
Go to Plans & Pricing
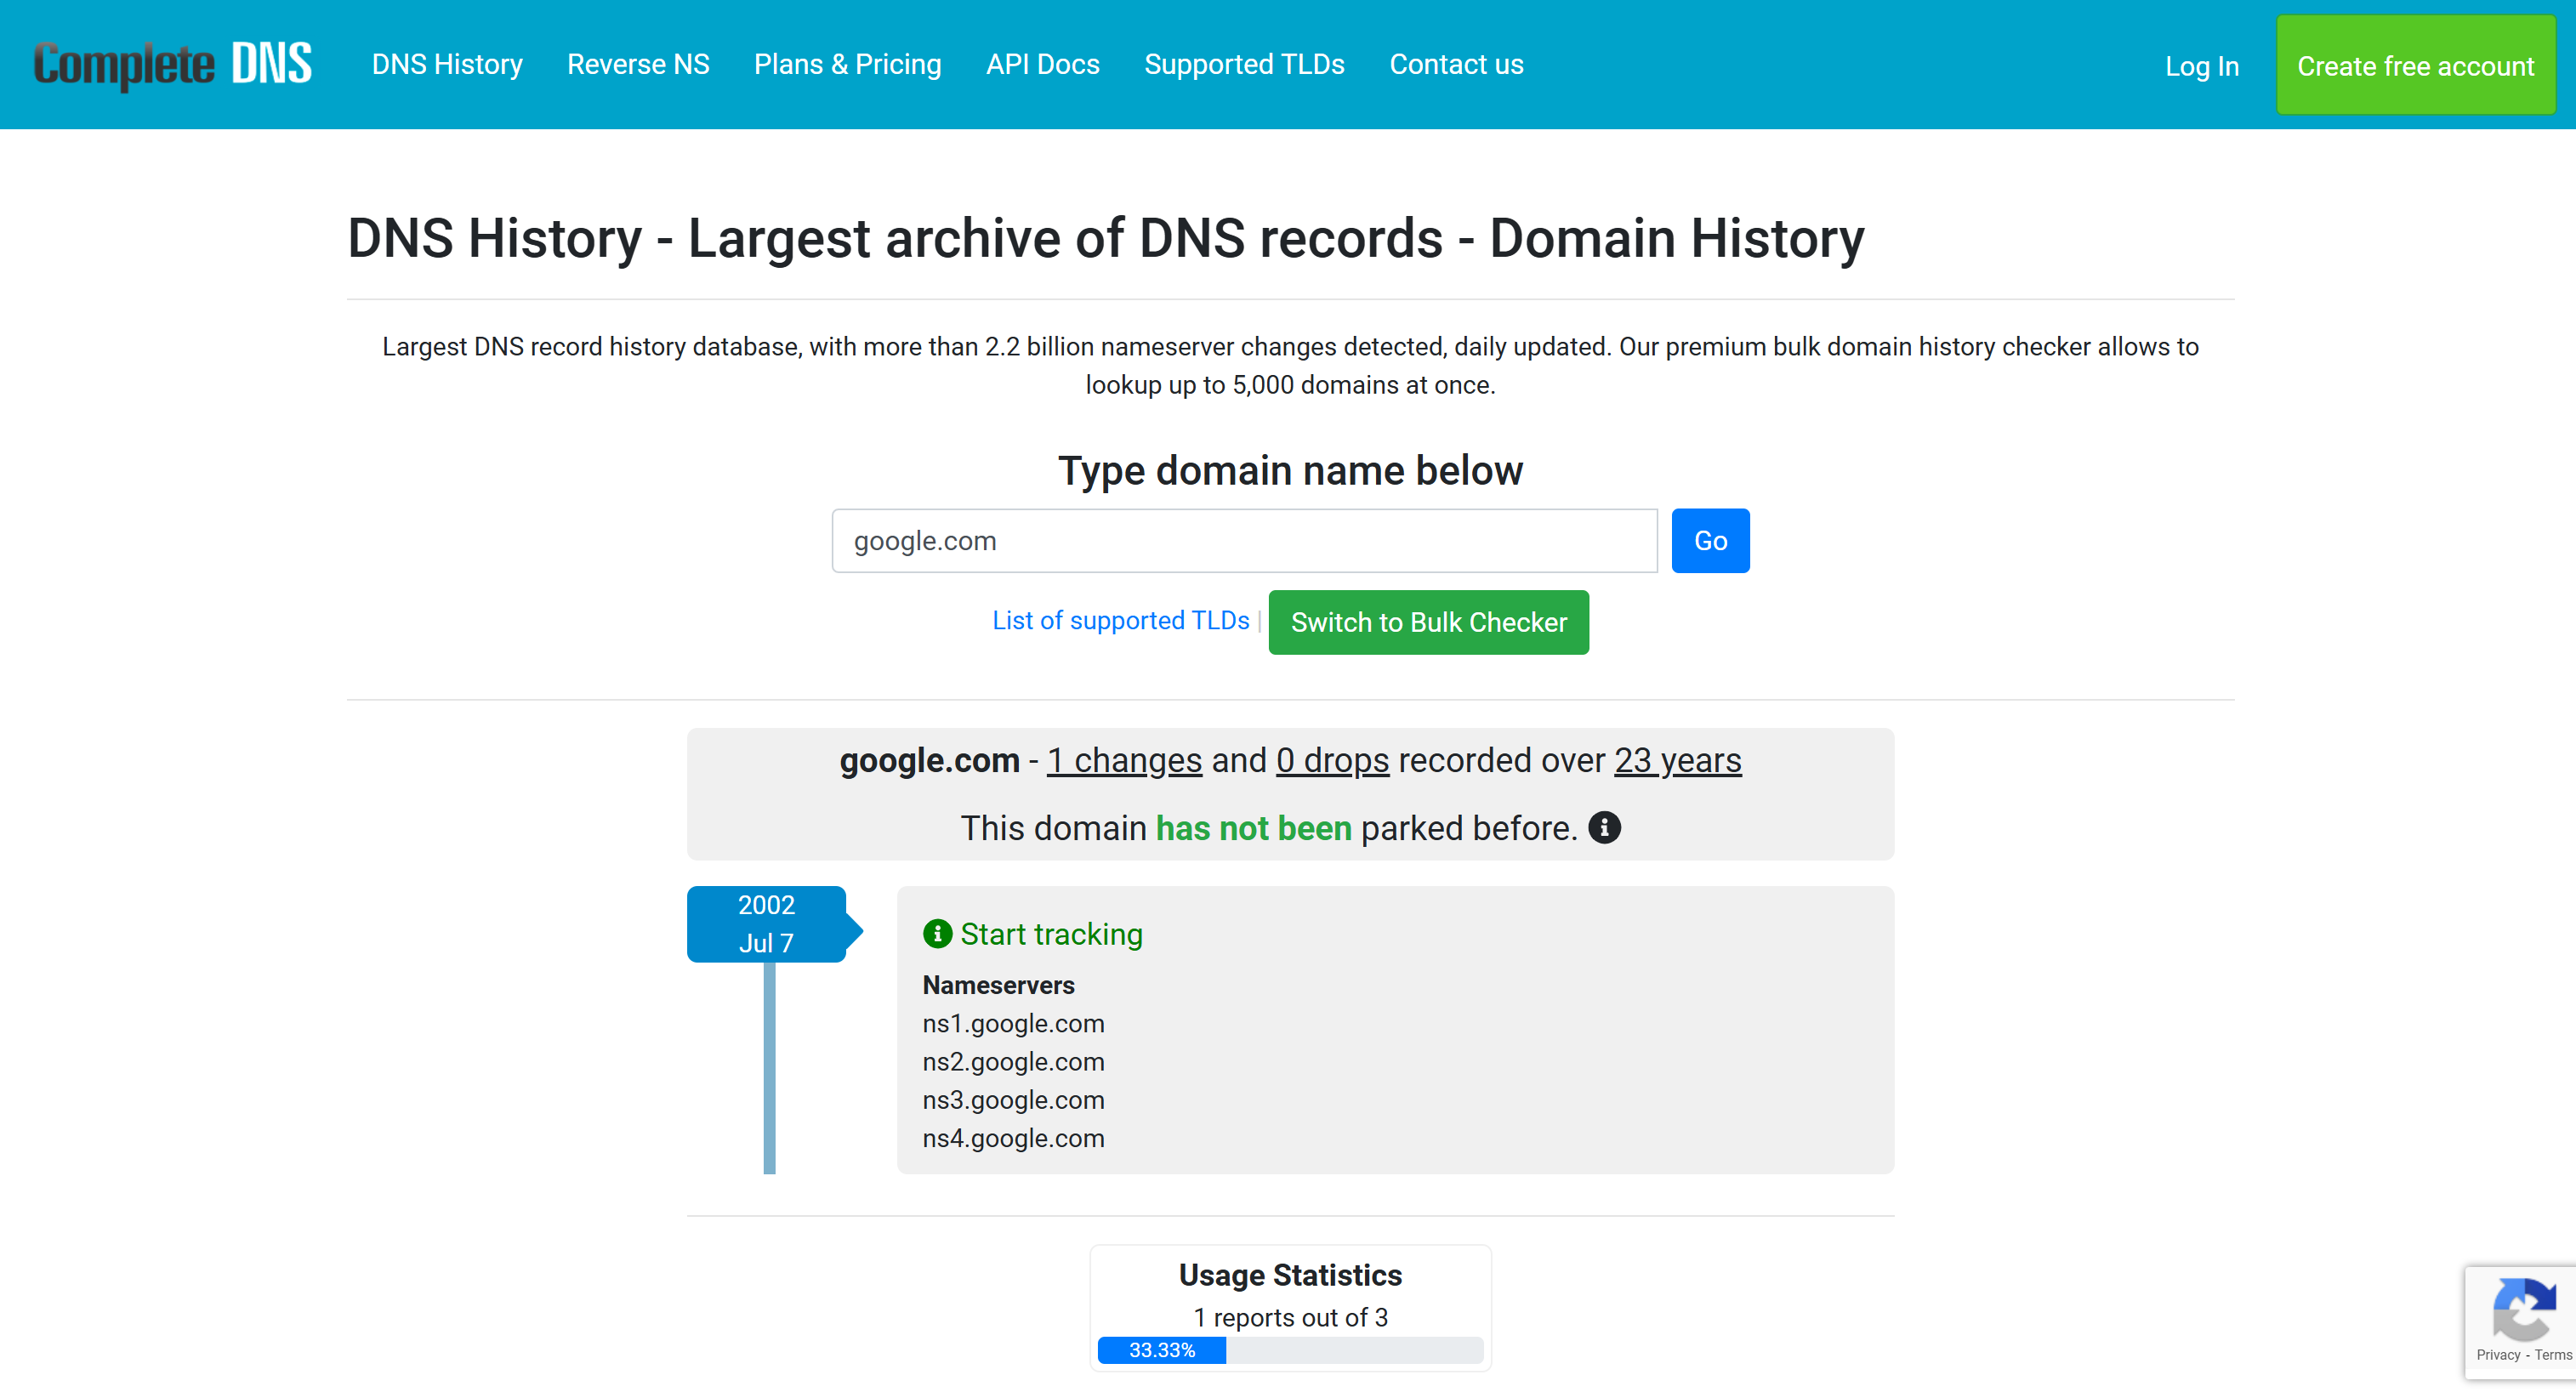pos(847,64)
